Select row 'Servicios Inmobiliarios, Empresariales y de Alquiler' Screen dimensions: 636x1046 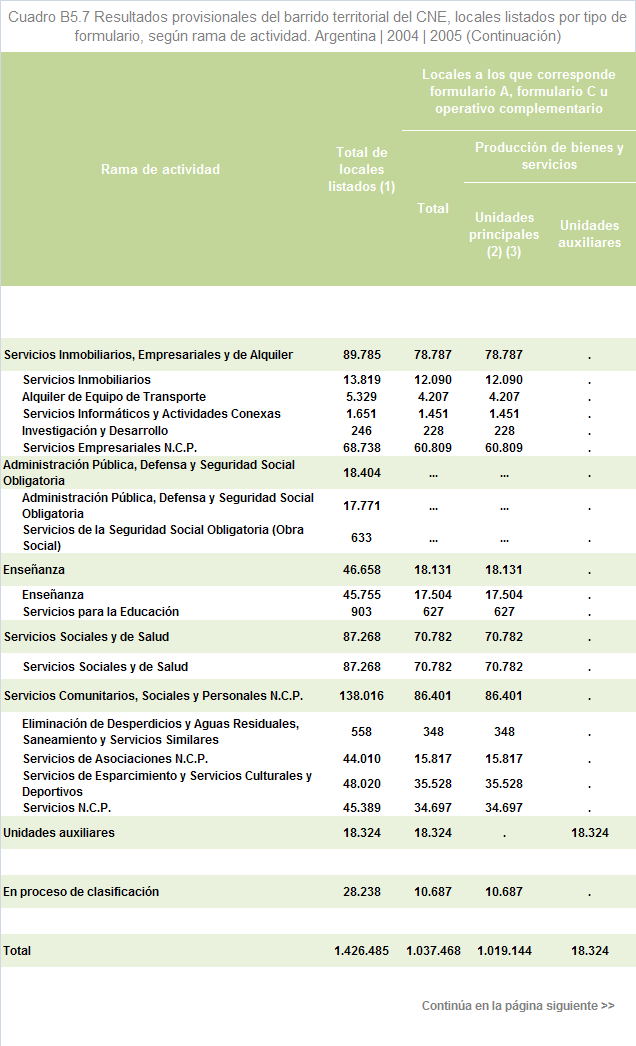[318, 355]
